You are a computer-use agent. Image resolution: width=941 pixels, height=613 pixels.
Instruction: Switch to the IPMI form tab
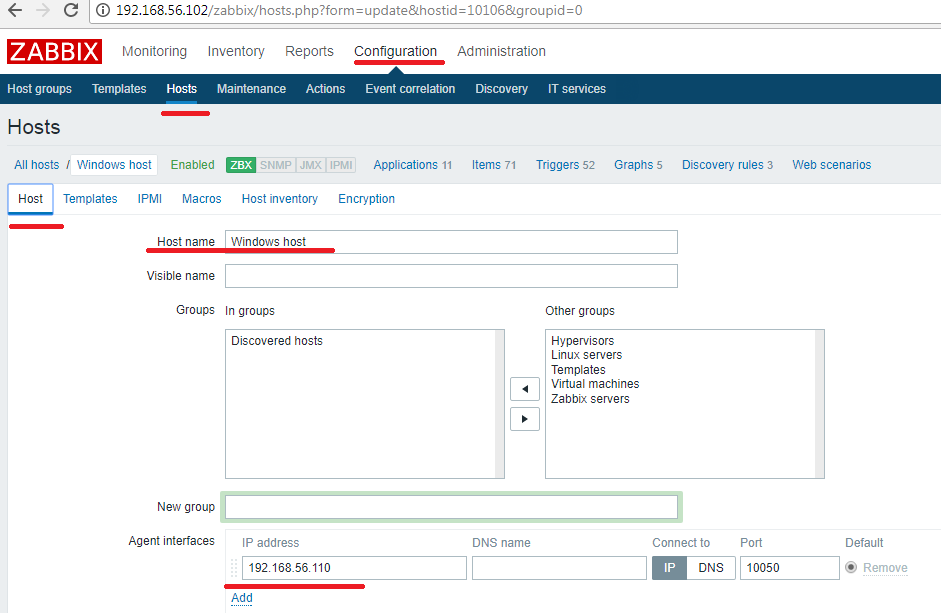tap(149, 199)
